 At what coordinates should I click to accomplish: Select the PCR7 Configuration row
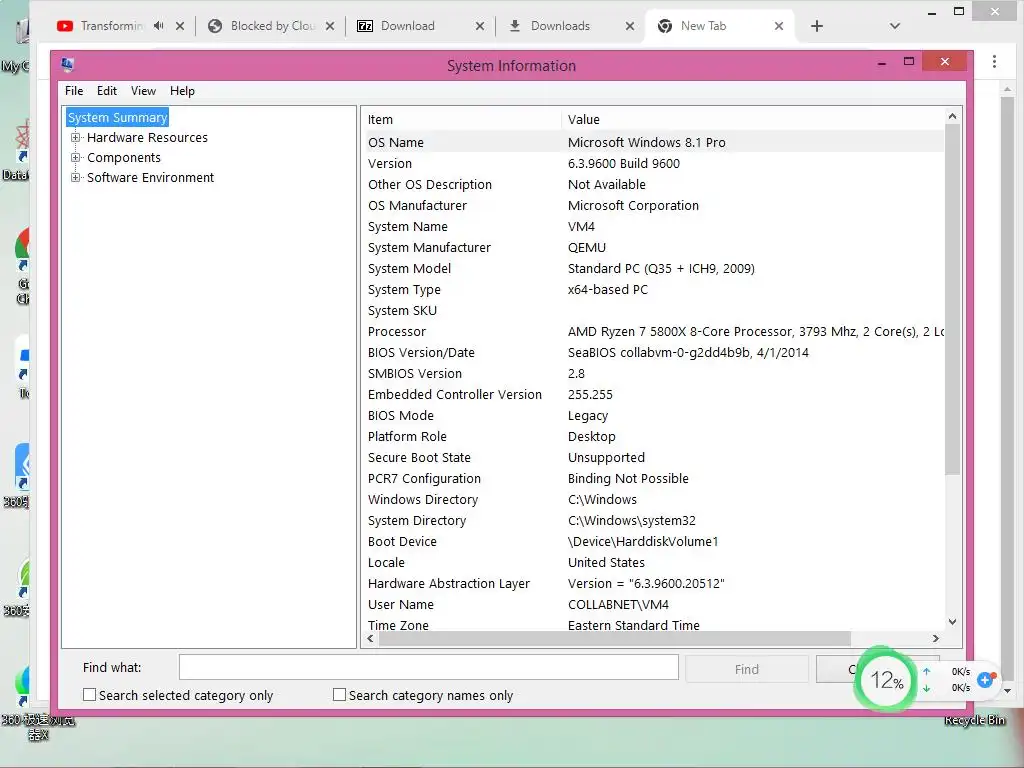[653, 479]
